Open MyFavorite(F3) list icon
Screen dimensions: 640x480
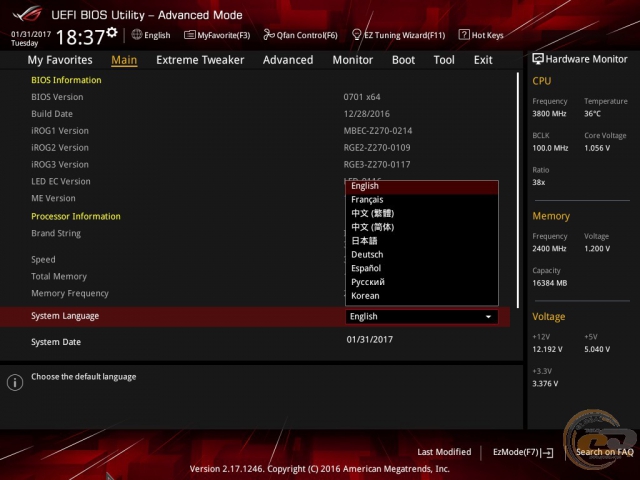(x=189, y=35)
